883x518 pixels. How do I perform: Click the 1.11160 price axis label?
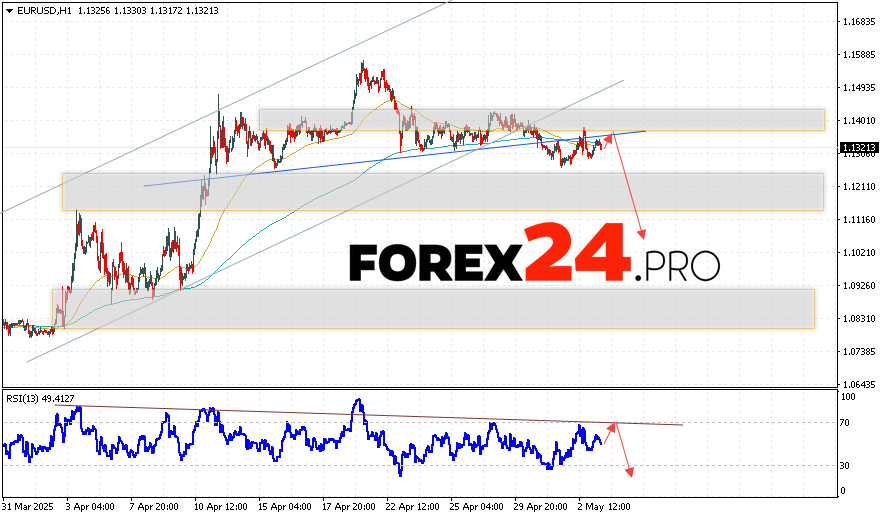pyautogui.click(x=859, y=220)
